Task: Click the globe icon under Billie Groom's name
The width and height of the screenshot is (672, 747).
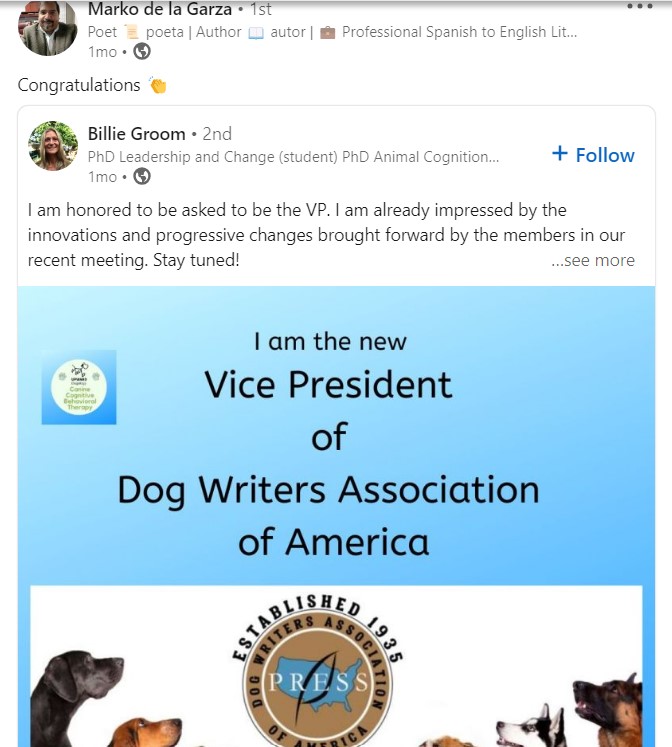Action: click(142, 176)
